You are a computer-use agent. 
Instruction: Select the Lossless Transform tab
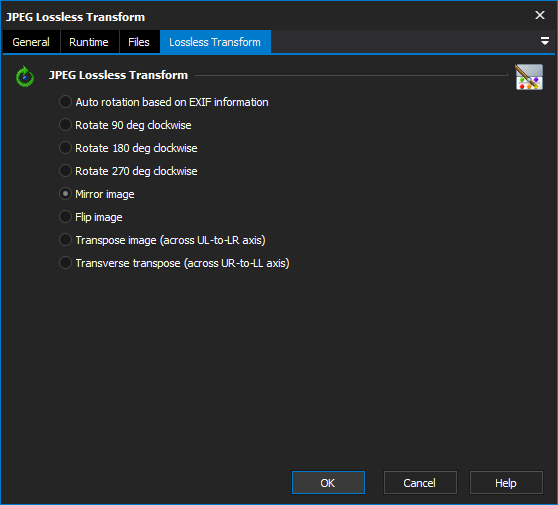pyautogui.click(x=215, y=42)
